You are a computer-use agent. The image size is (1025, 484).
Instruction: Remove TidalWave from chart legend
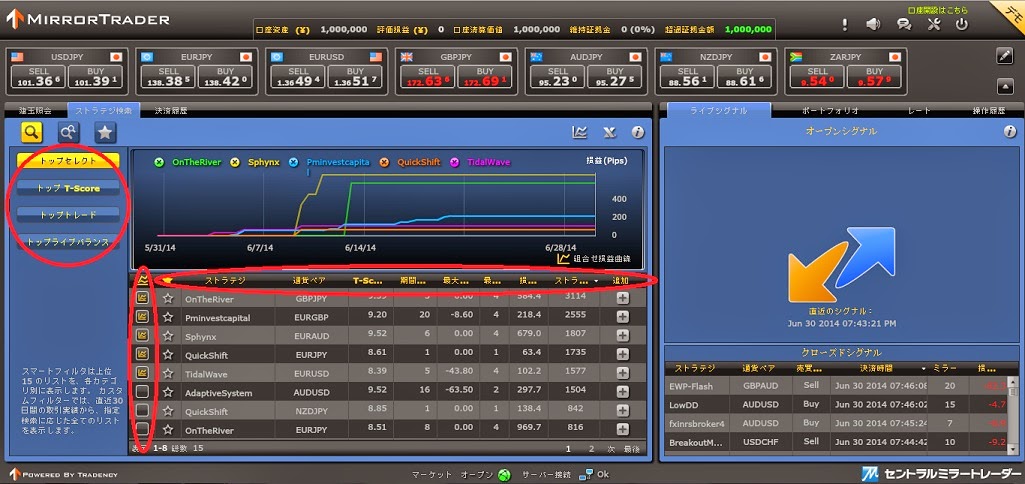click(454, 162)
